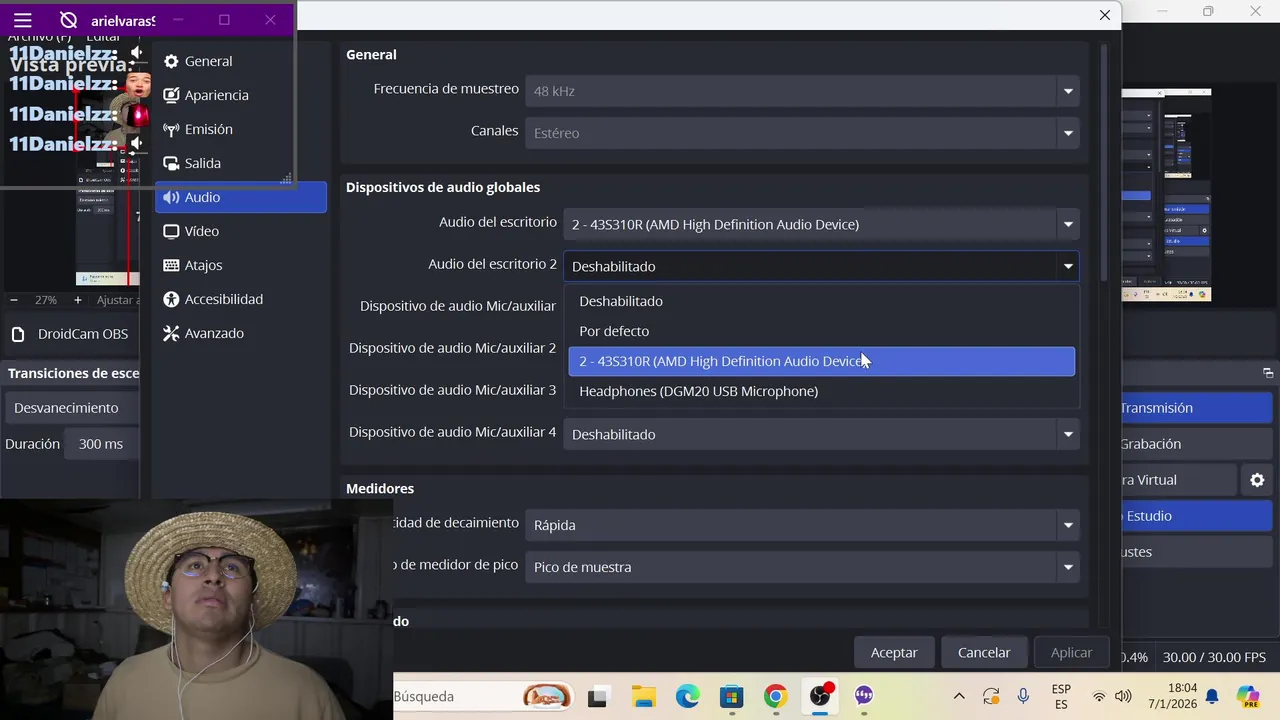Click the gear icon next to General
This screenshot has width=1280, height=720.
pyautogui.click(x=171, y=61)
